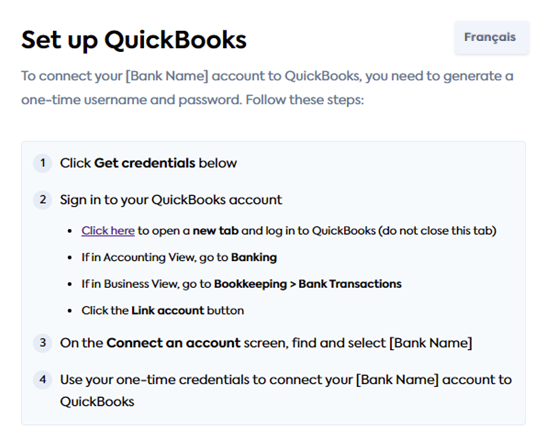Select the step 4 number badge

[43, 379]
